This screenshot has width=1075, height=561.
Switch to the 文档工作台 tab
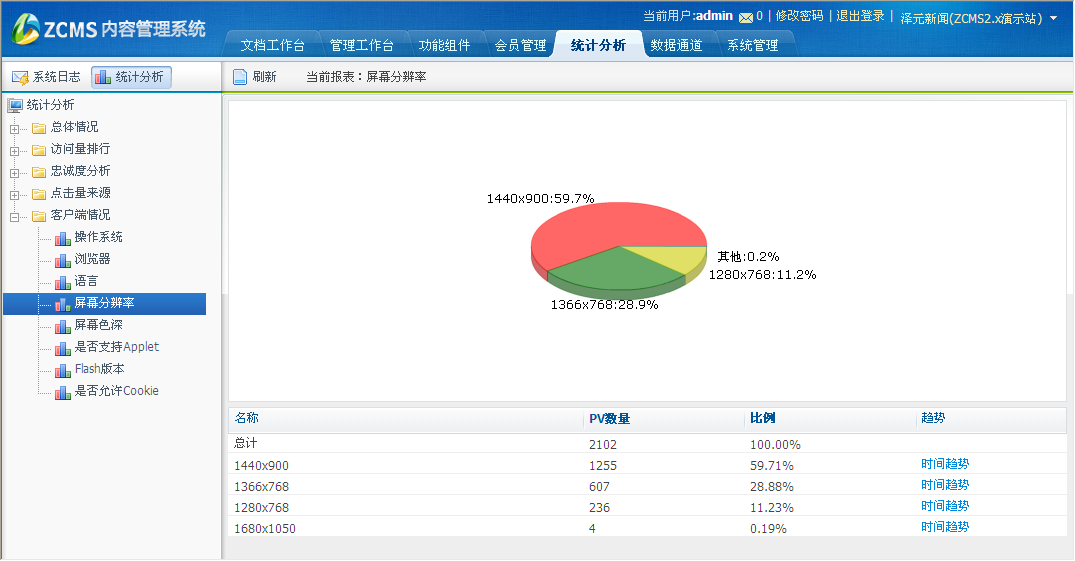(274, 45)
